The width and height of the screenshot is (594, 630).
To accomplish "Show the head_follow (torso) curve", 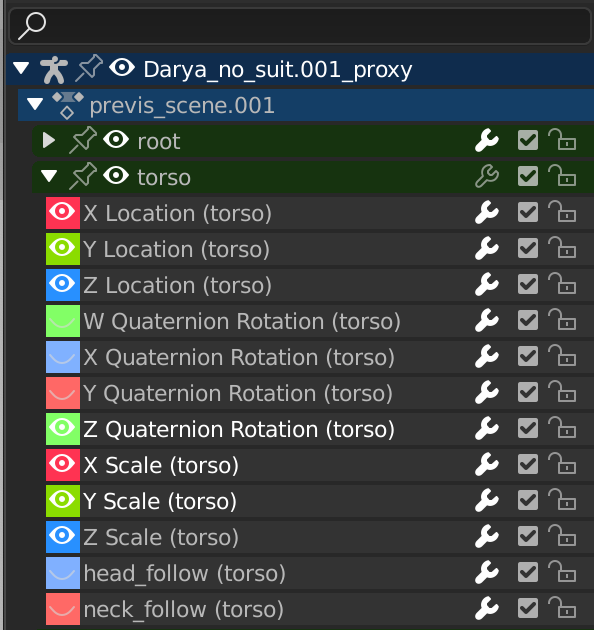I will click(63, 573).
